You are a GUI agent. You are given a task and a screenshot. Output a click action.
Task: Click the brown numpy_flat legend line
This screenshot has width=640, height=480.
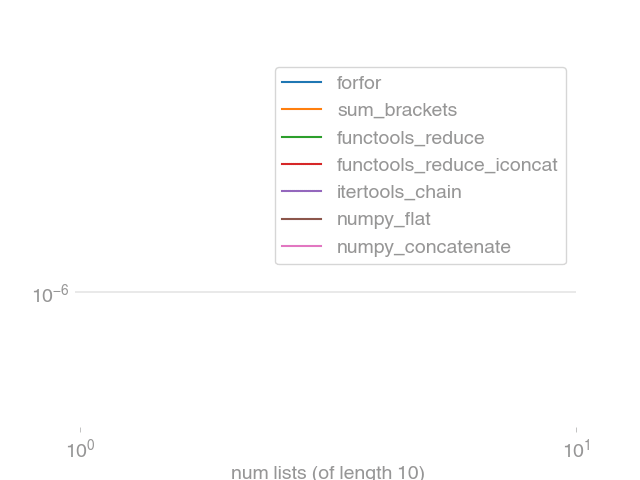(302, 219)
